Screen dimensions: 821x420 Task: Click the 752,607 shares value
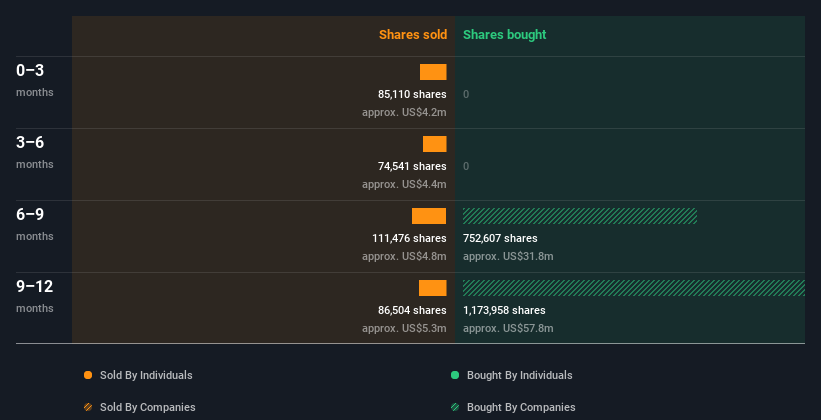point(500,238)
